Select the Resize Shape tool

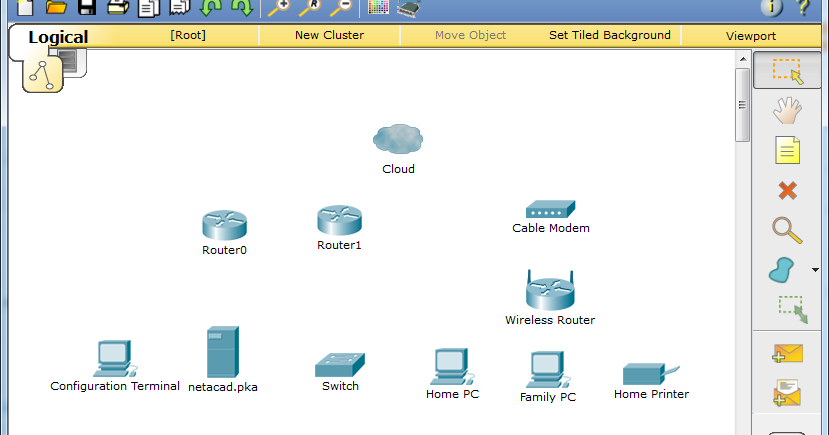[793, 309]
